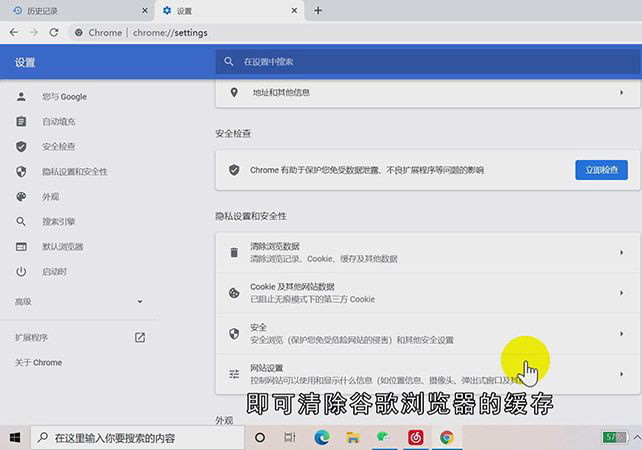Open Task View on the taskbar

289,438
